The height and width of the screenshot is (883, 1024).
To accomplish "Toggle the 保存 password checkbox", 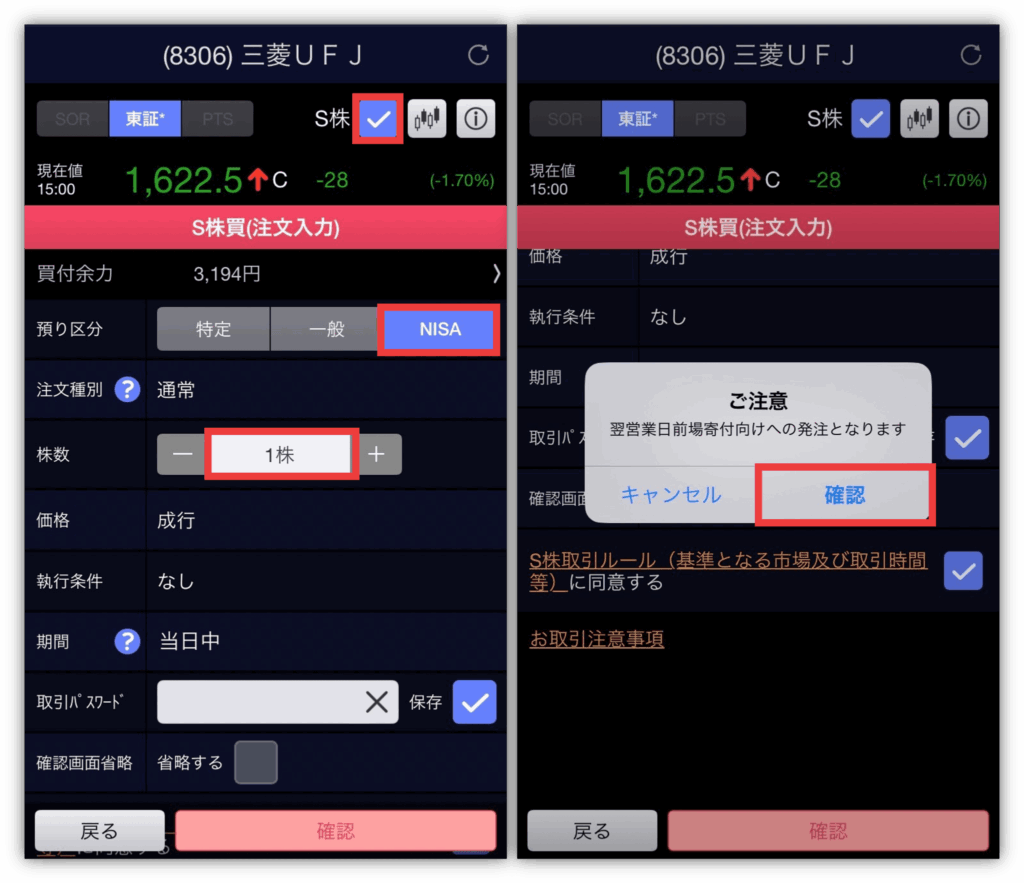I will coord(475,702).
